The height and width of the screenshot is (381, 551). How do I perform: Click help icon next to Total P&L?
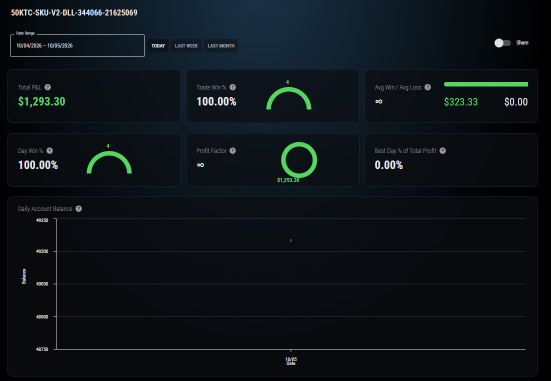coord(48,87)
